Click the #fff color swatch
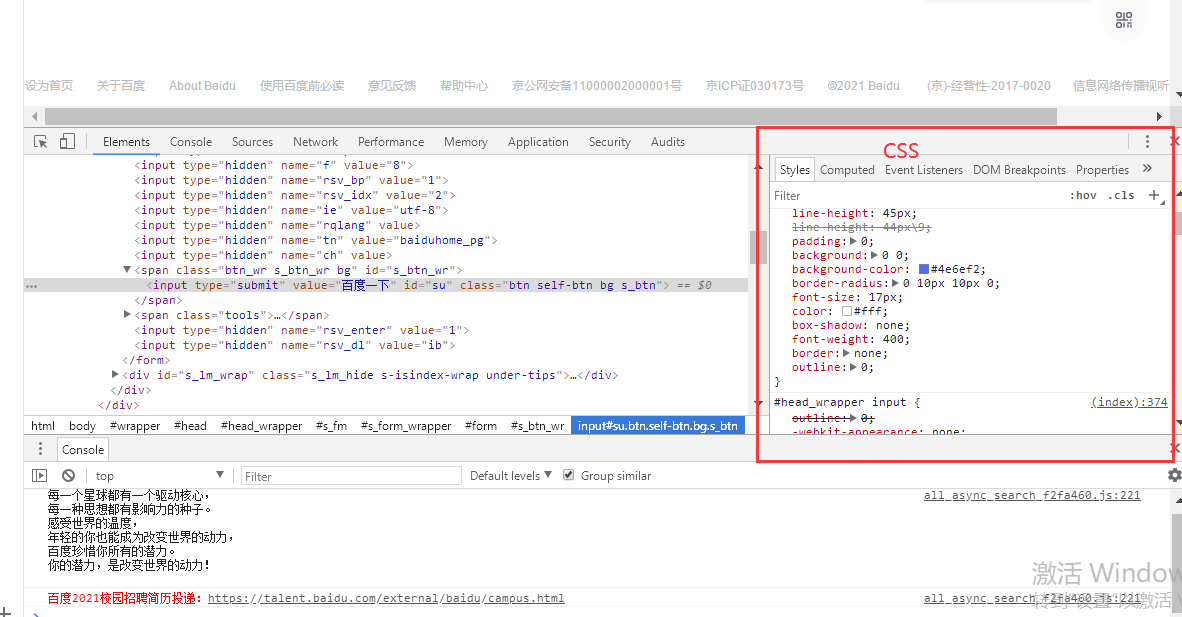The image size is (1182, 617). point(847,311)
